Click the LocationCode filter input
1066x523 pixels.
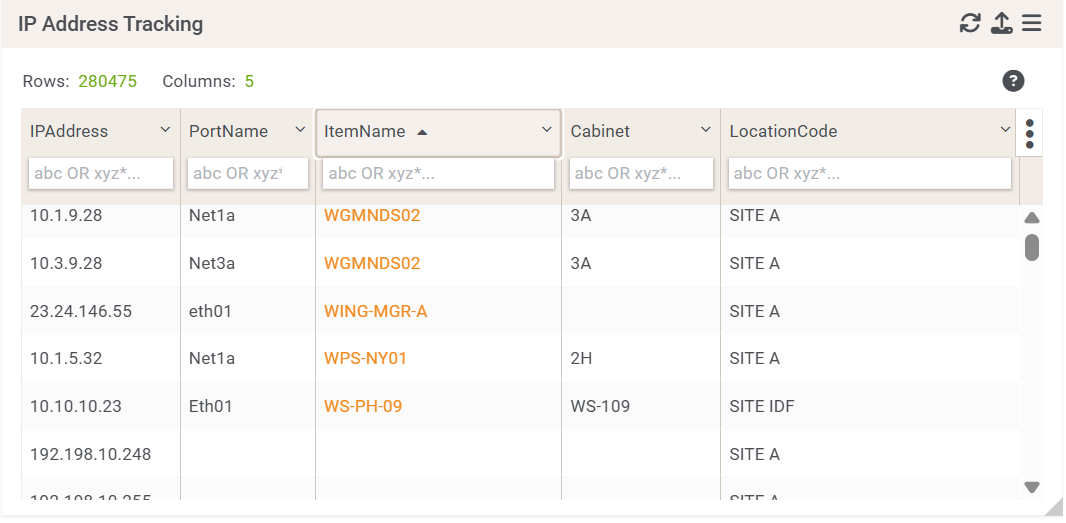click(869, 173)
